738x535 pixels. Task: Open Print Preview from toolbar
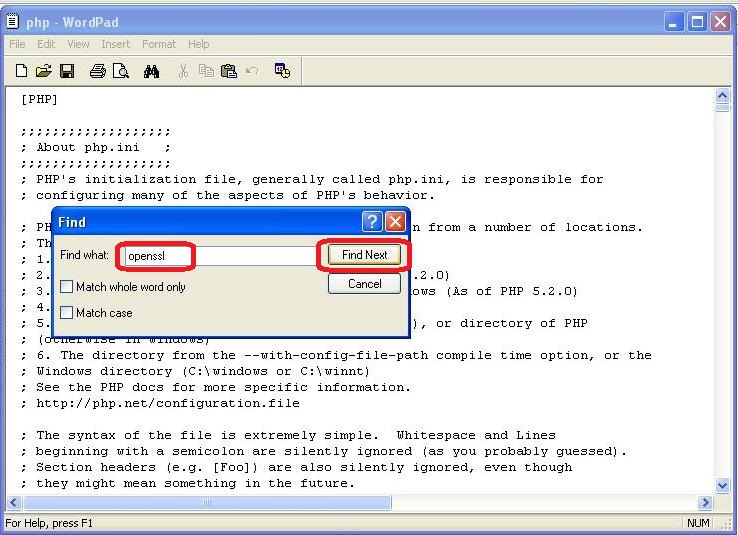coord(120,71)
